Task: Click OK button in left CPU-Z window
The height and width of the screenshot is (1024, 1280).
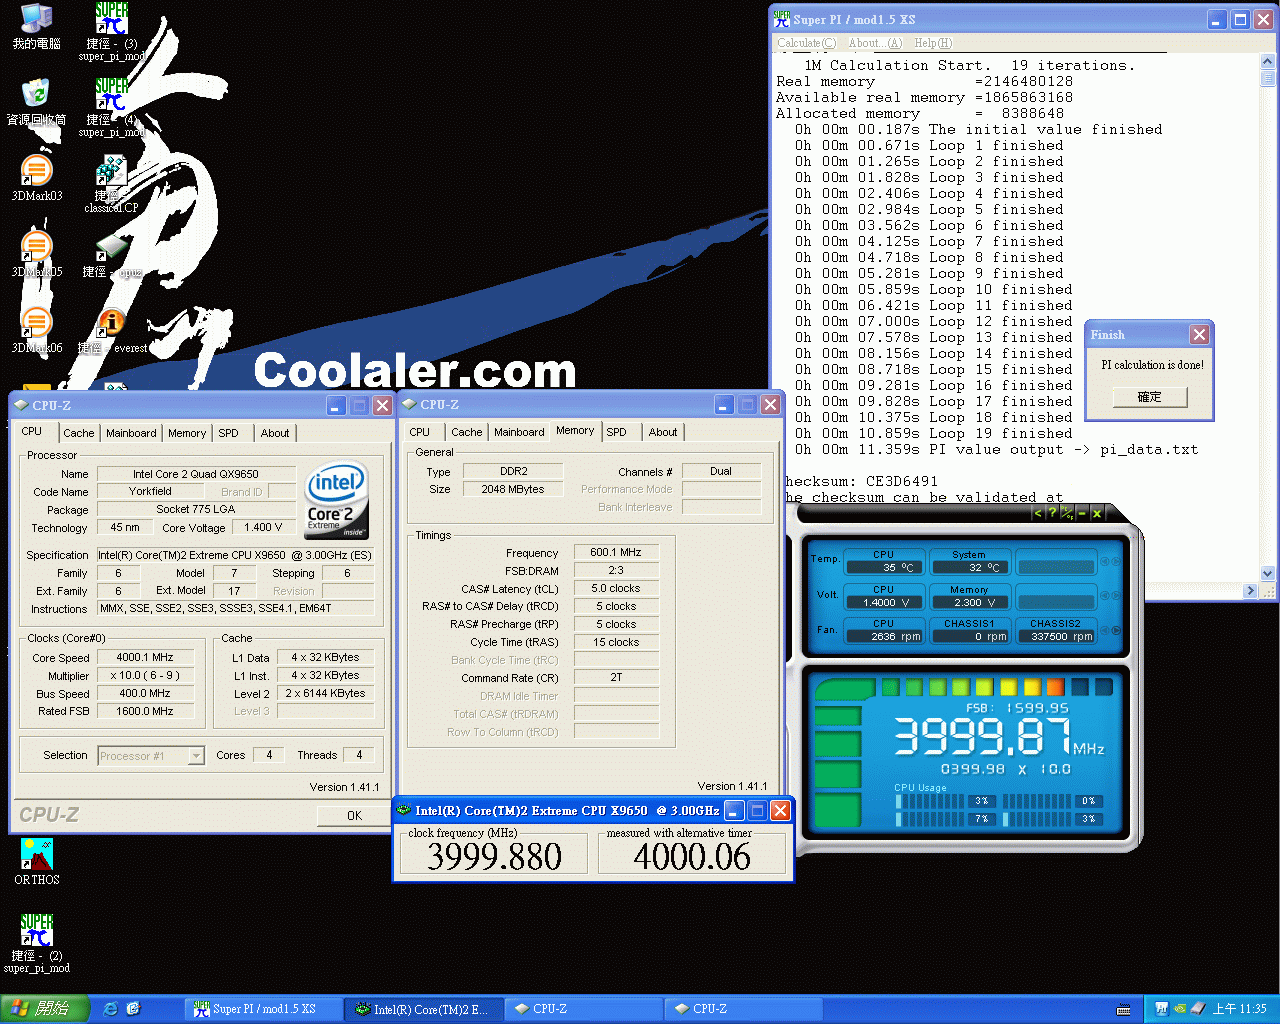Action: point(354,816)
